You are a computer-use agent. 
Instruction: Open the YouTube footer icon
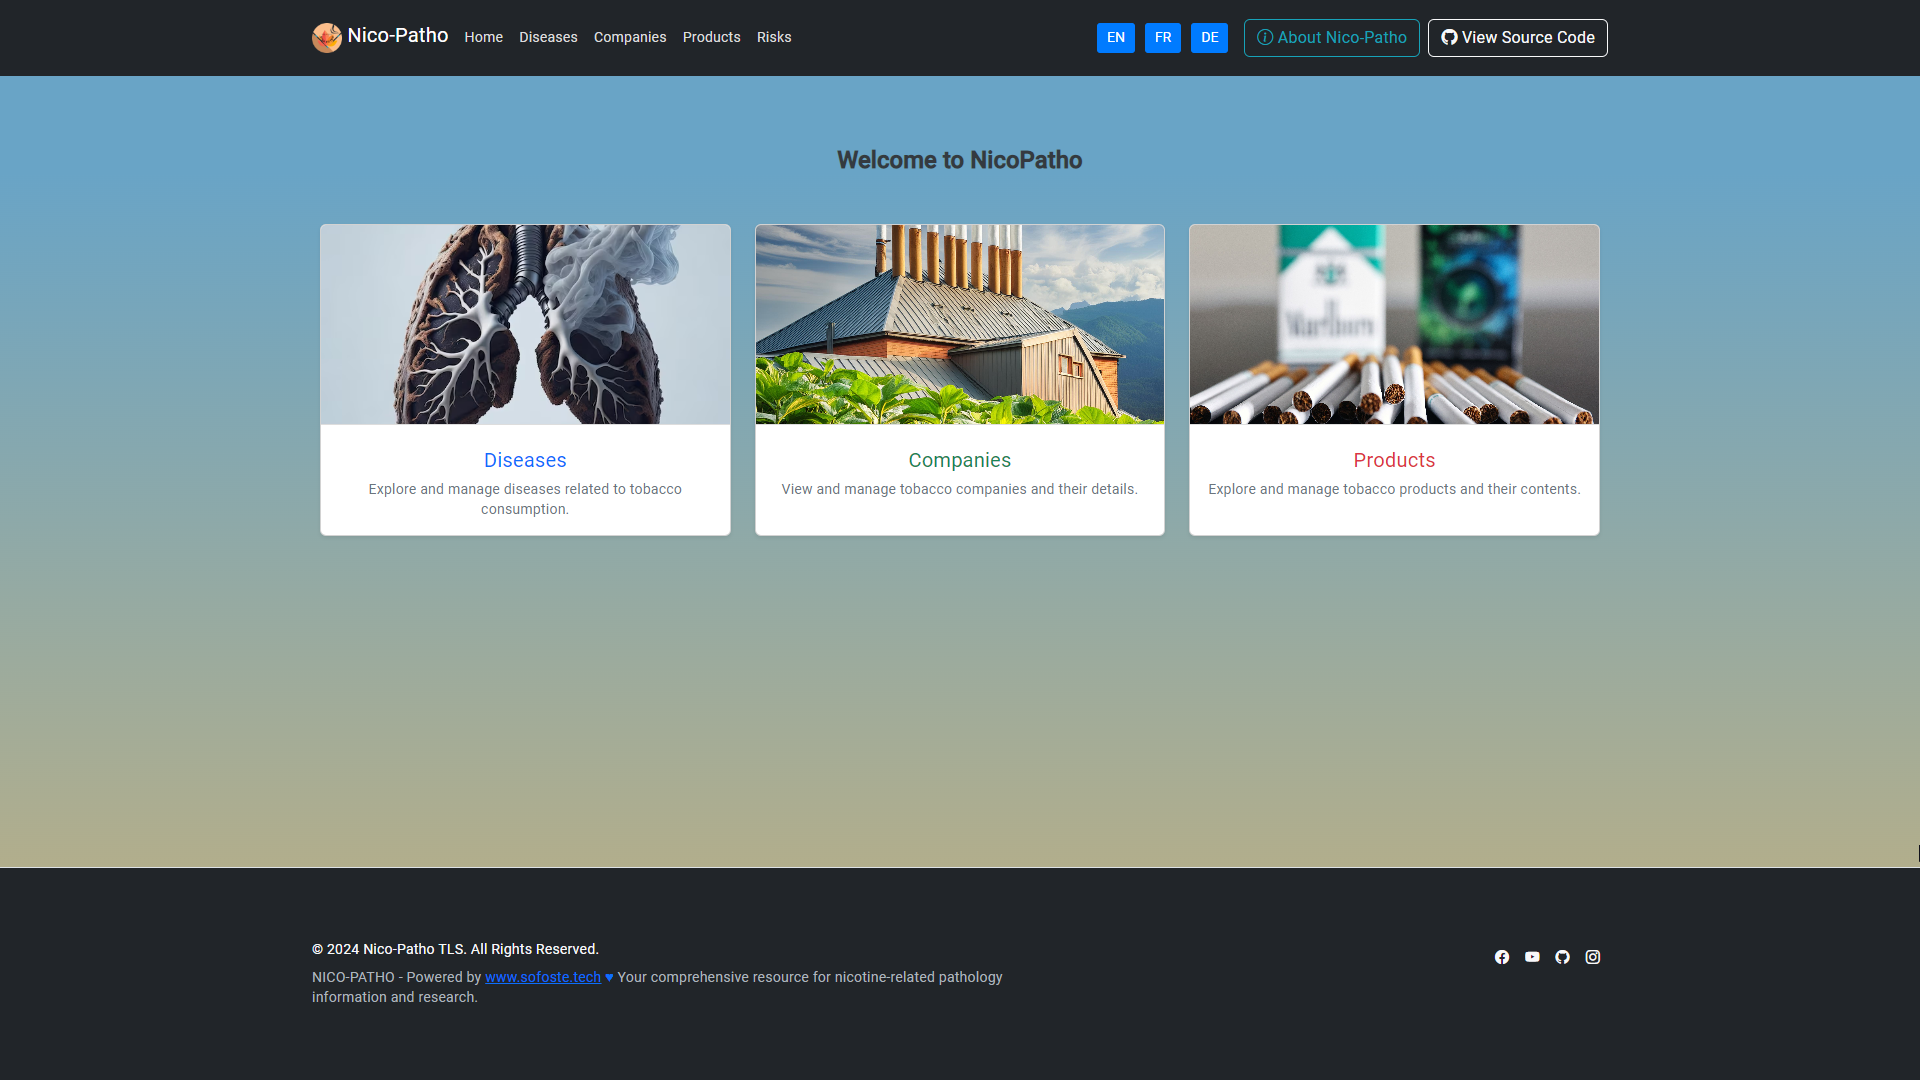click(1532, 957)
